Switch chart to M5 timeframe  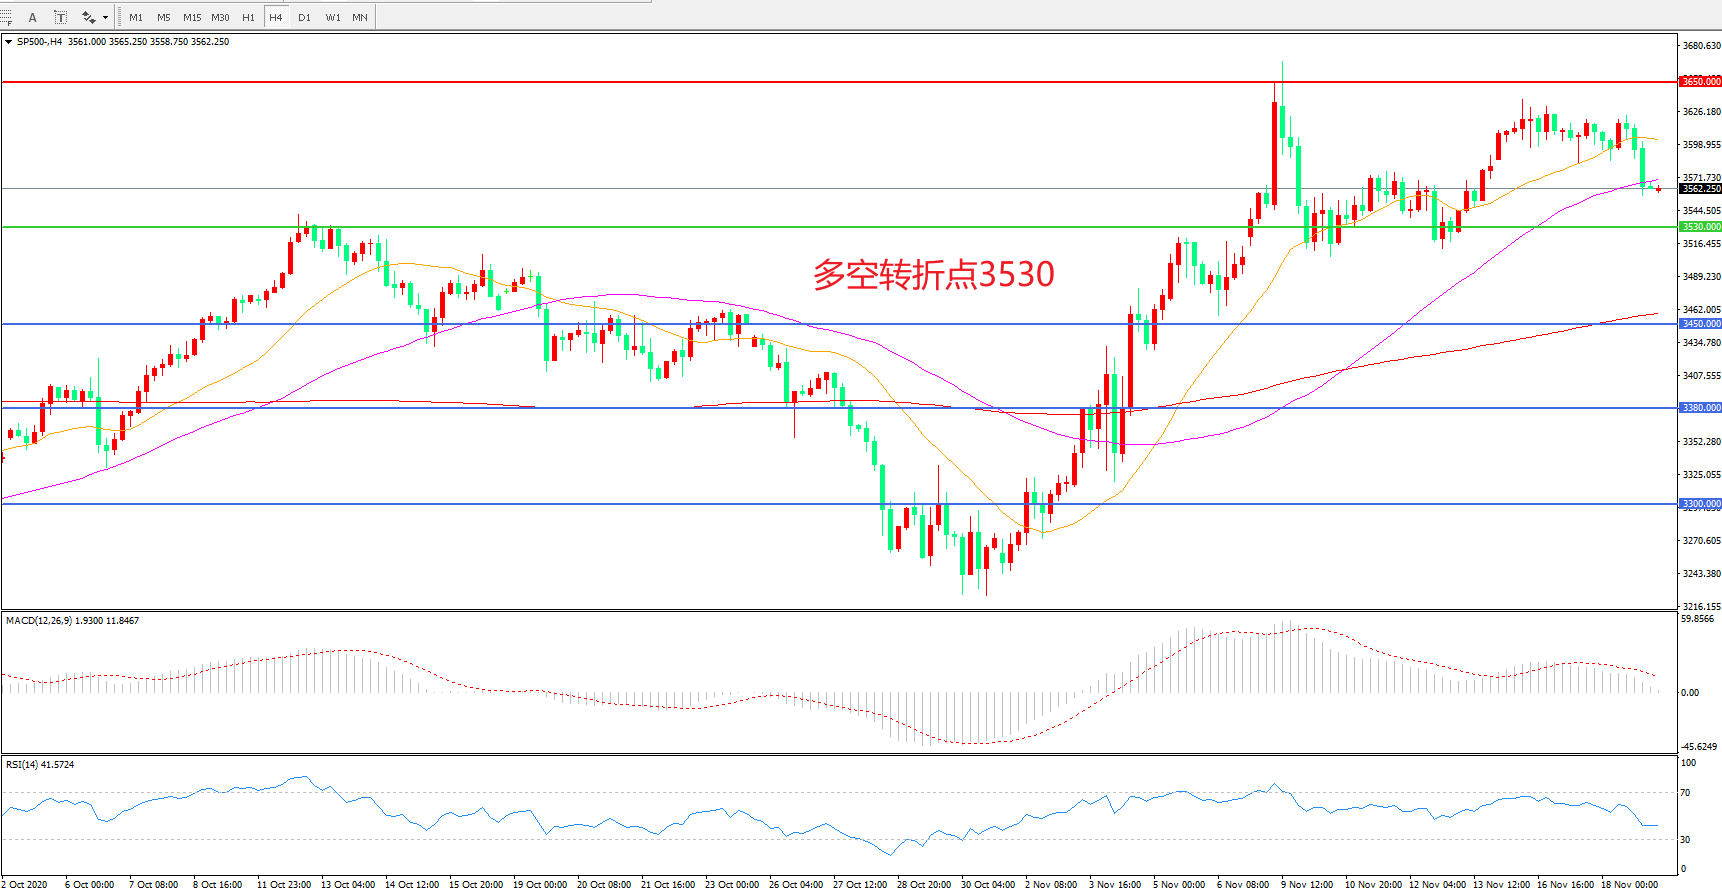[163, 17]
